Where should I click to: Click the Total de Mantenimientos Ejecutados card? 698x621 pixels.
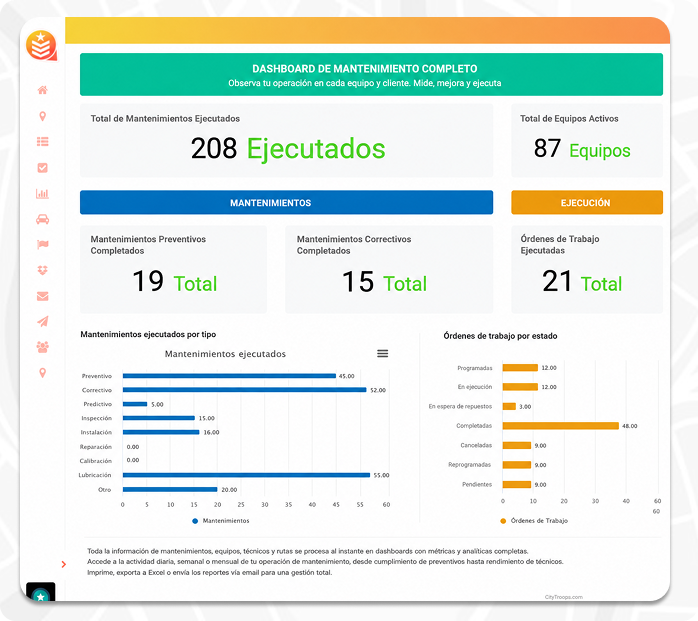coord(286,141)
